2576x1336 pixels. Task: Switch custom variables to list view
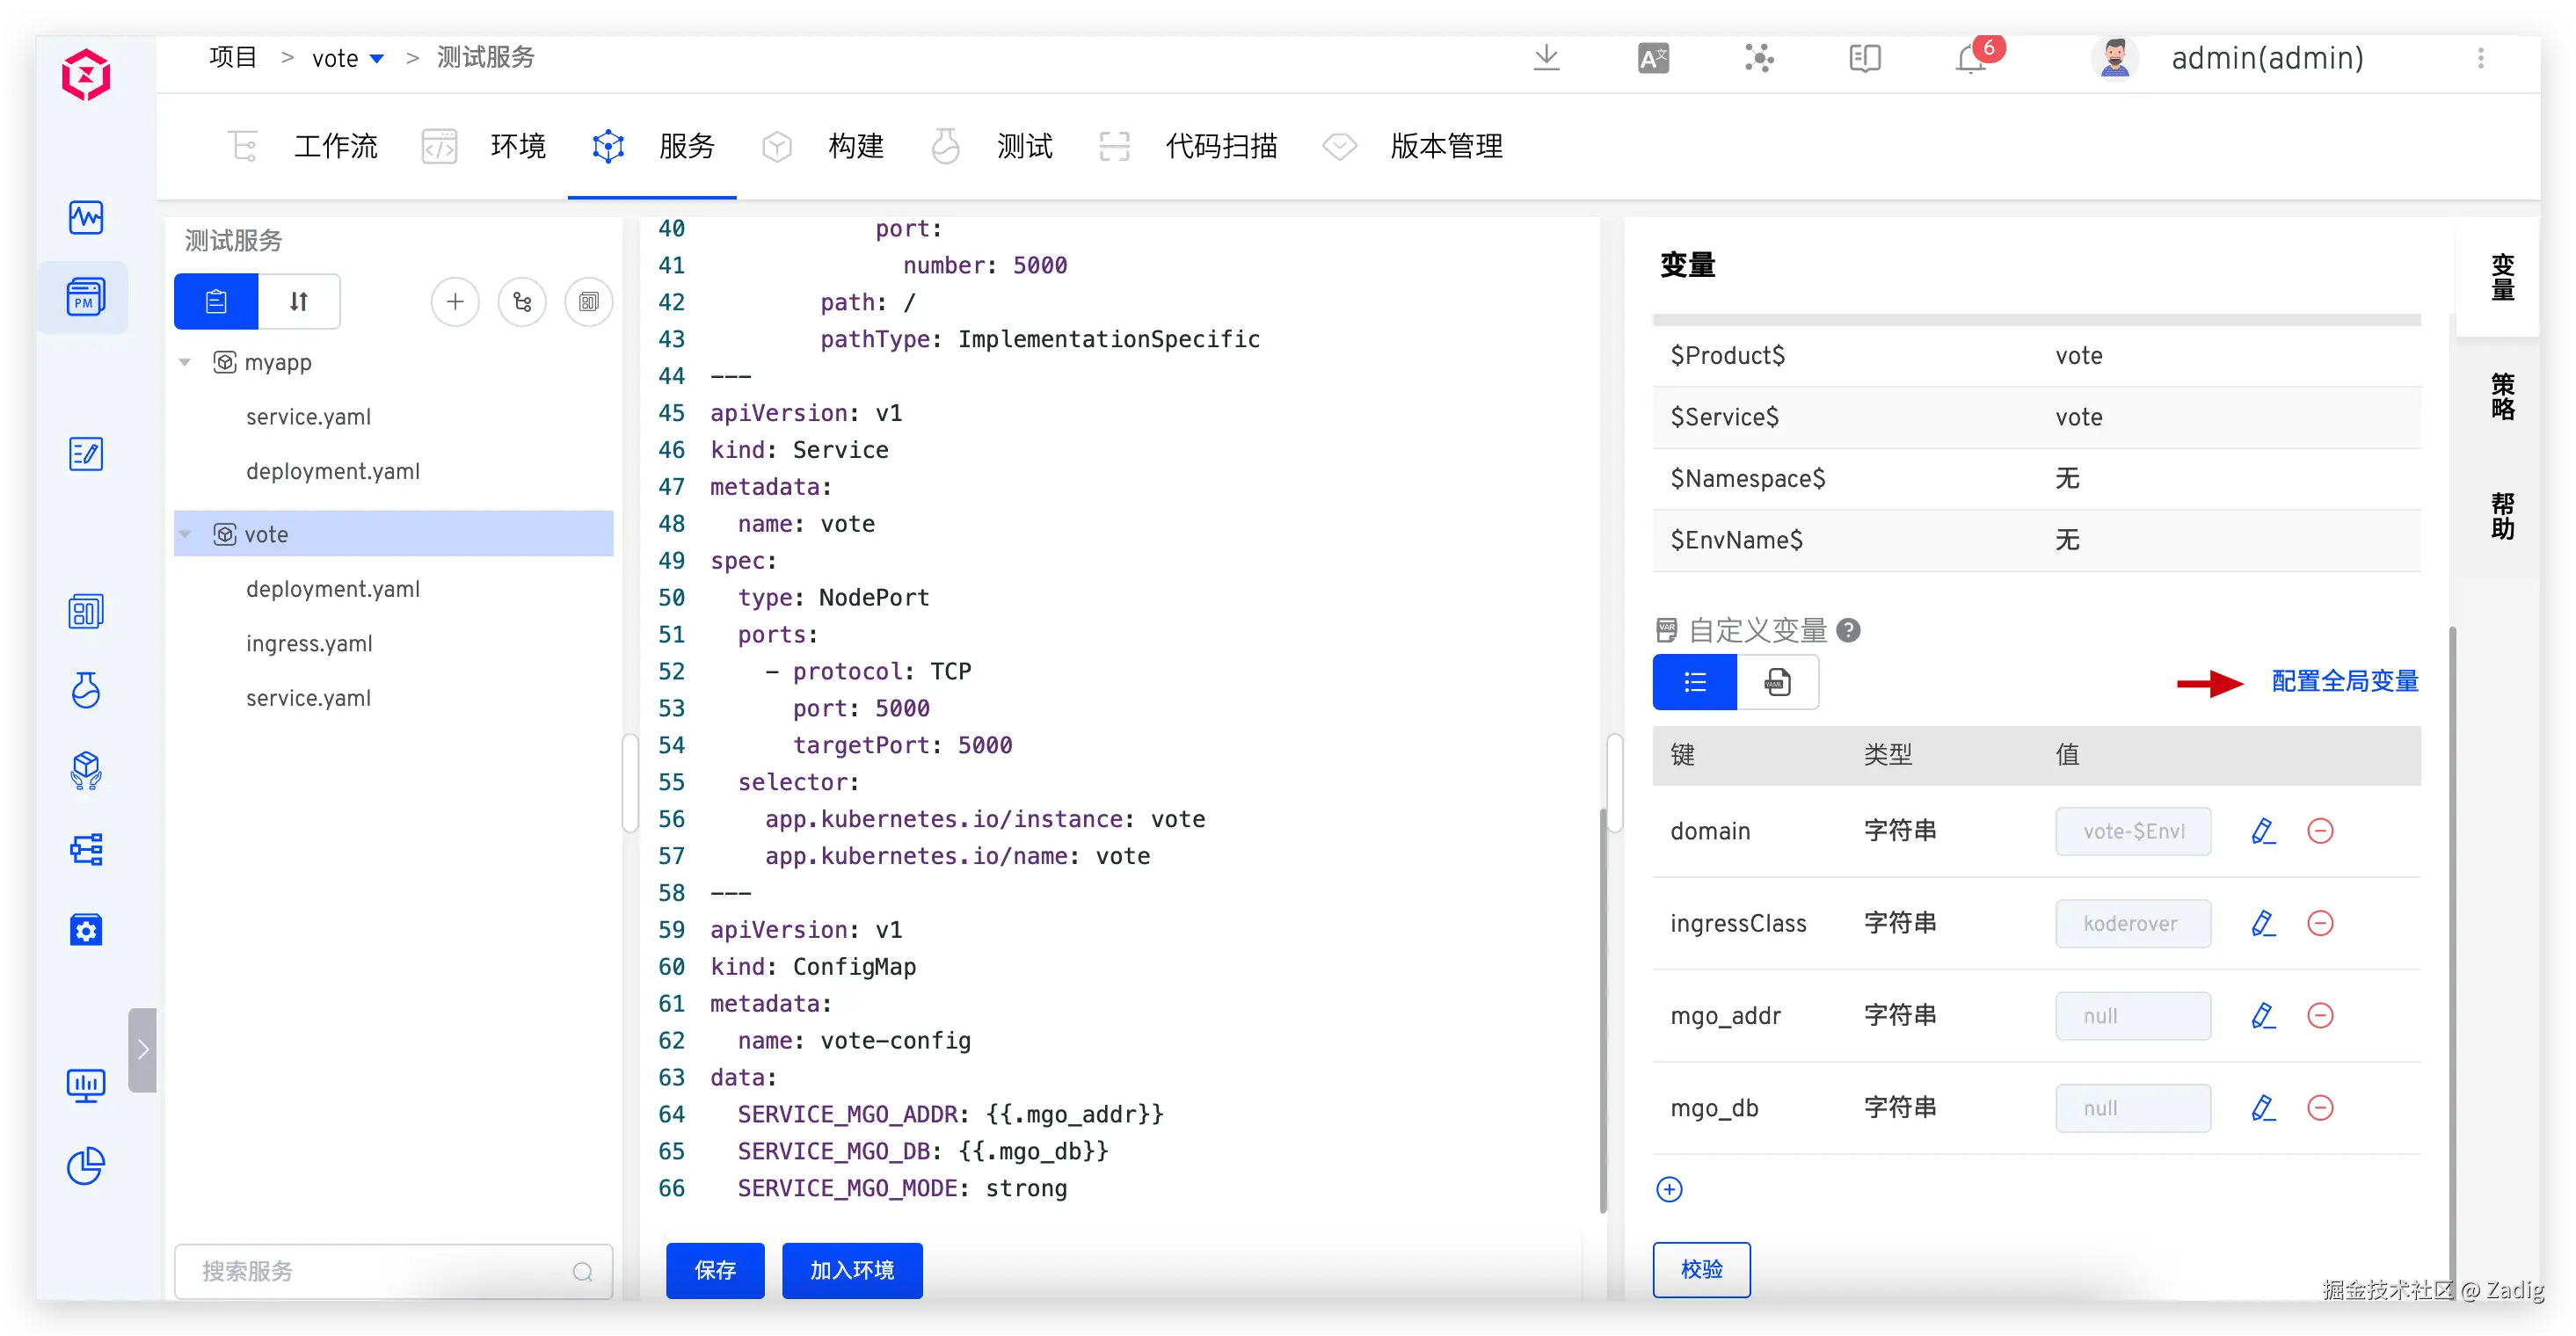1694,682
